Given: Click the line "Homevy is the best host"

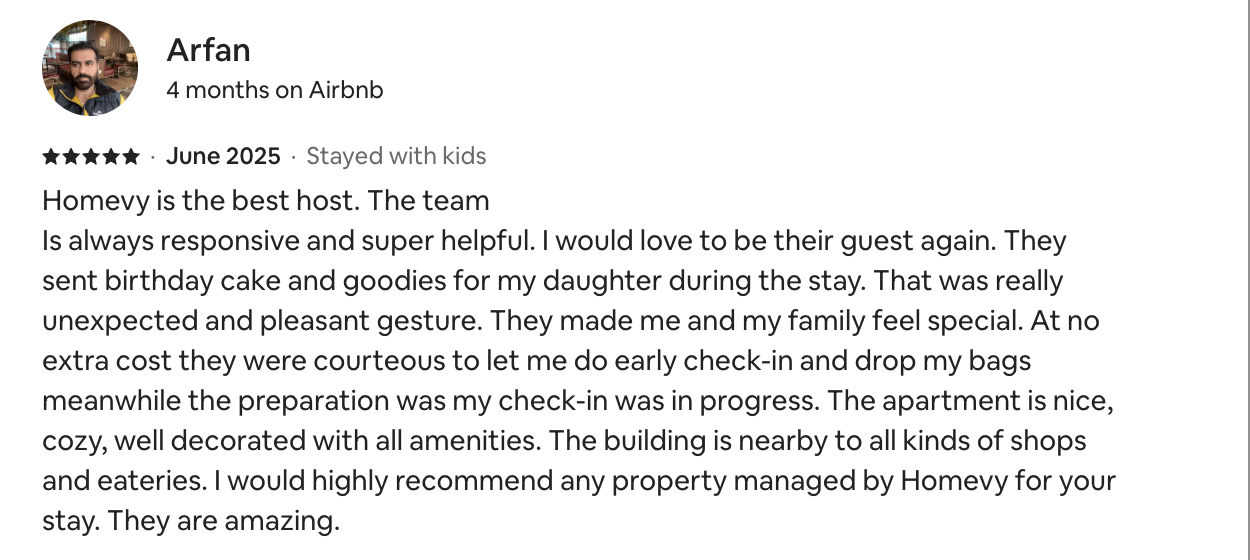Looking at the screenshot, I should (x=198, y=201).
